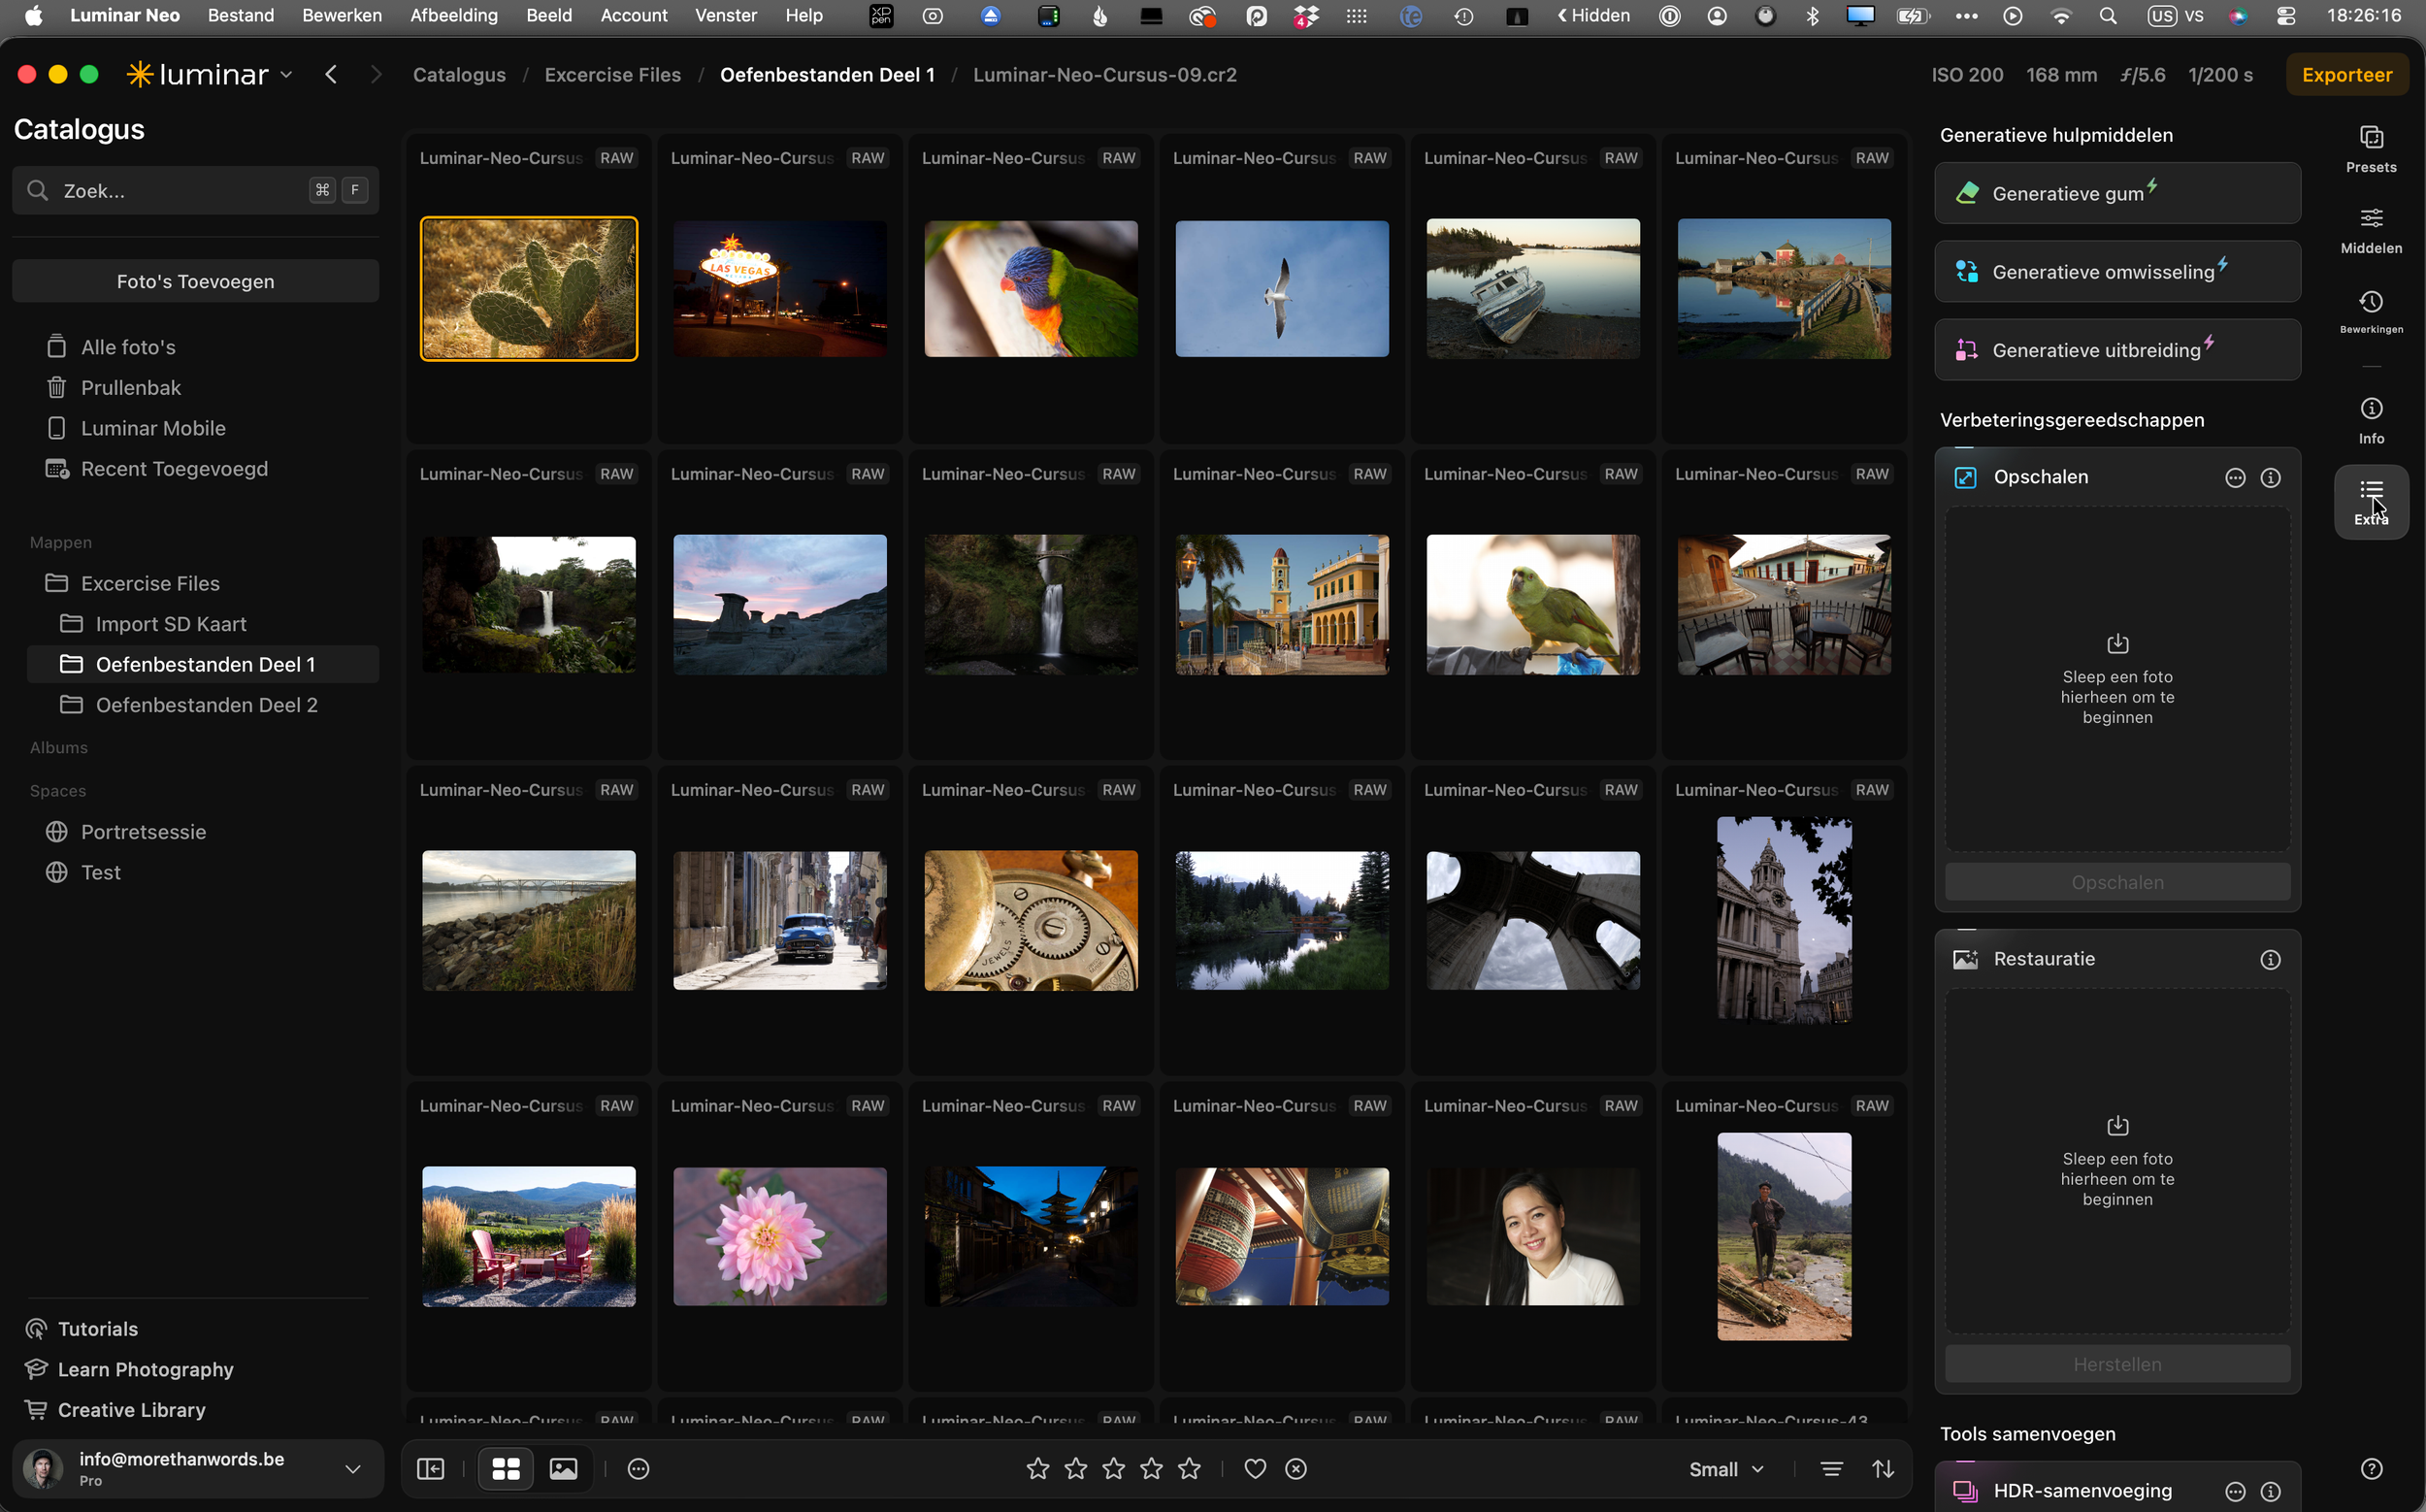Open Opschalen options ellipsis menu

[2235, 478]
